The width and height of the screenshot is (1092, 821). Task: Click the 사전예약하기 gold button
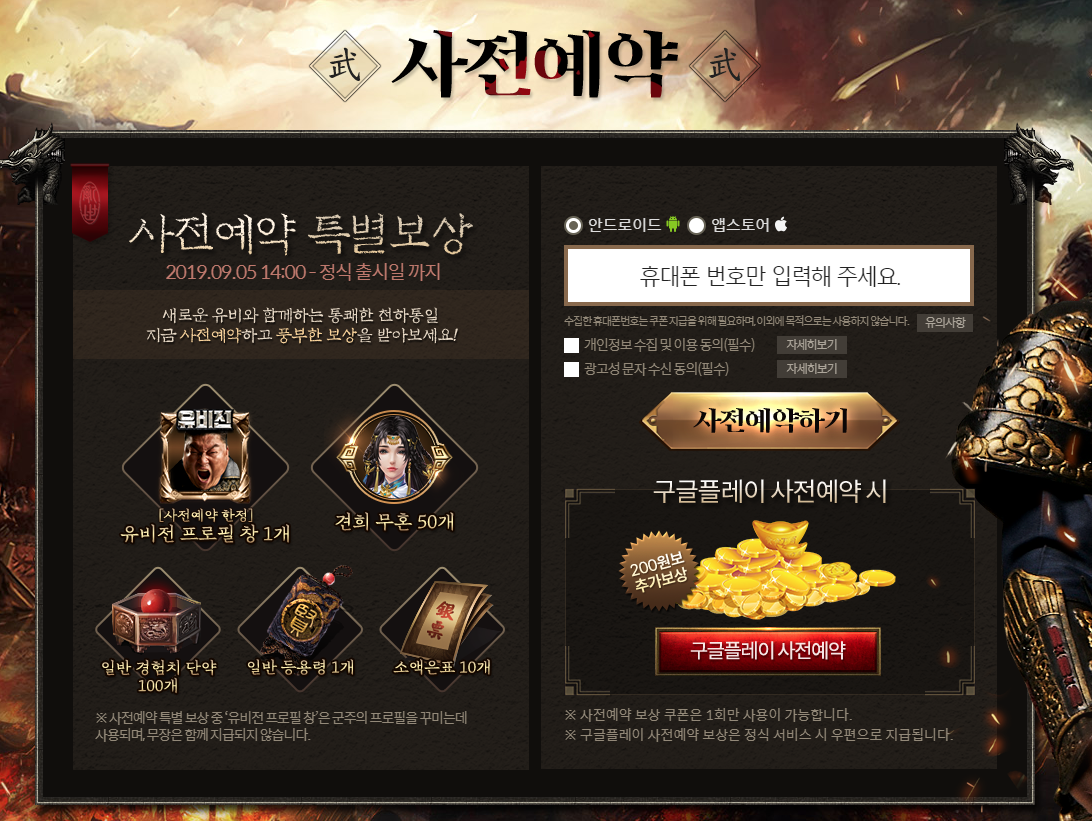(770, 421)
